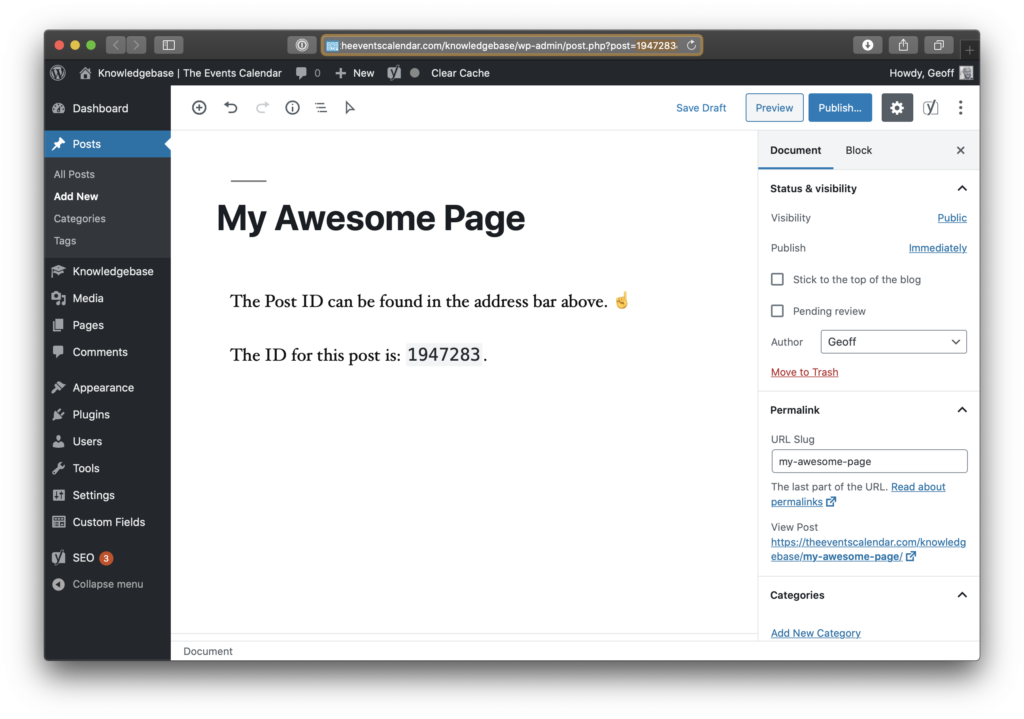Click the Yoast icon in admin bar

point(394,73)
